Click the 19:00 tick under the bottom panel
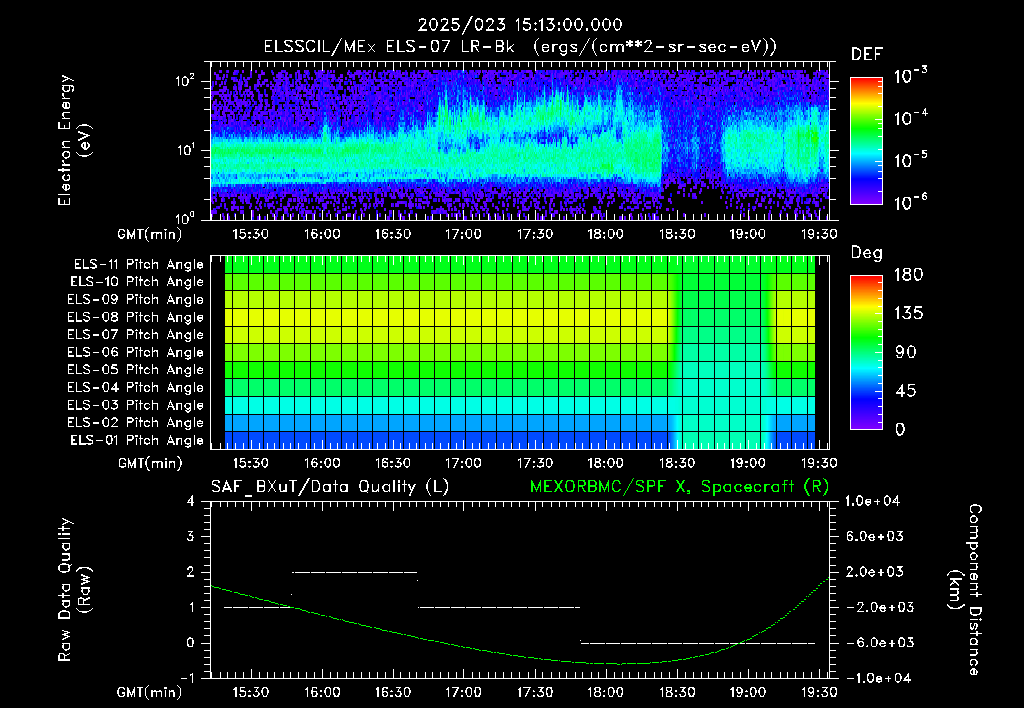 (748, 692)
